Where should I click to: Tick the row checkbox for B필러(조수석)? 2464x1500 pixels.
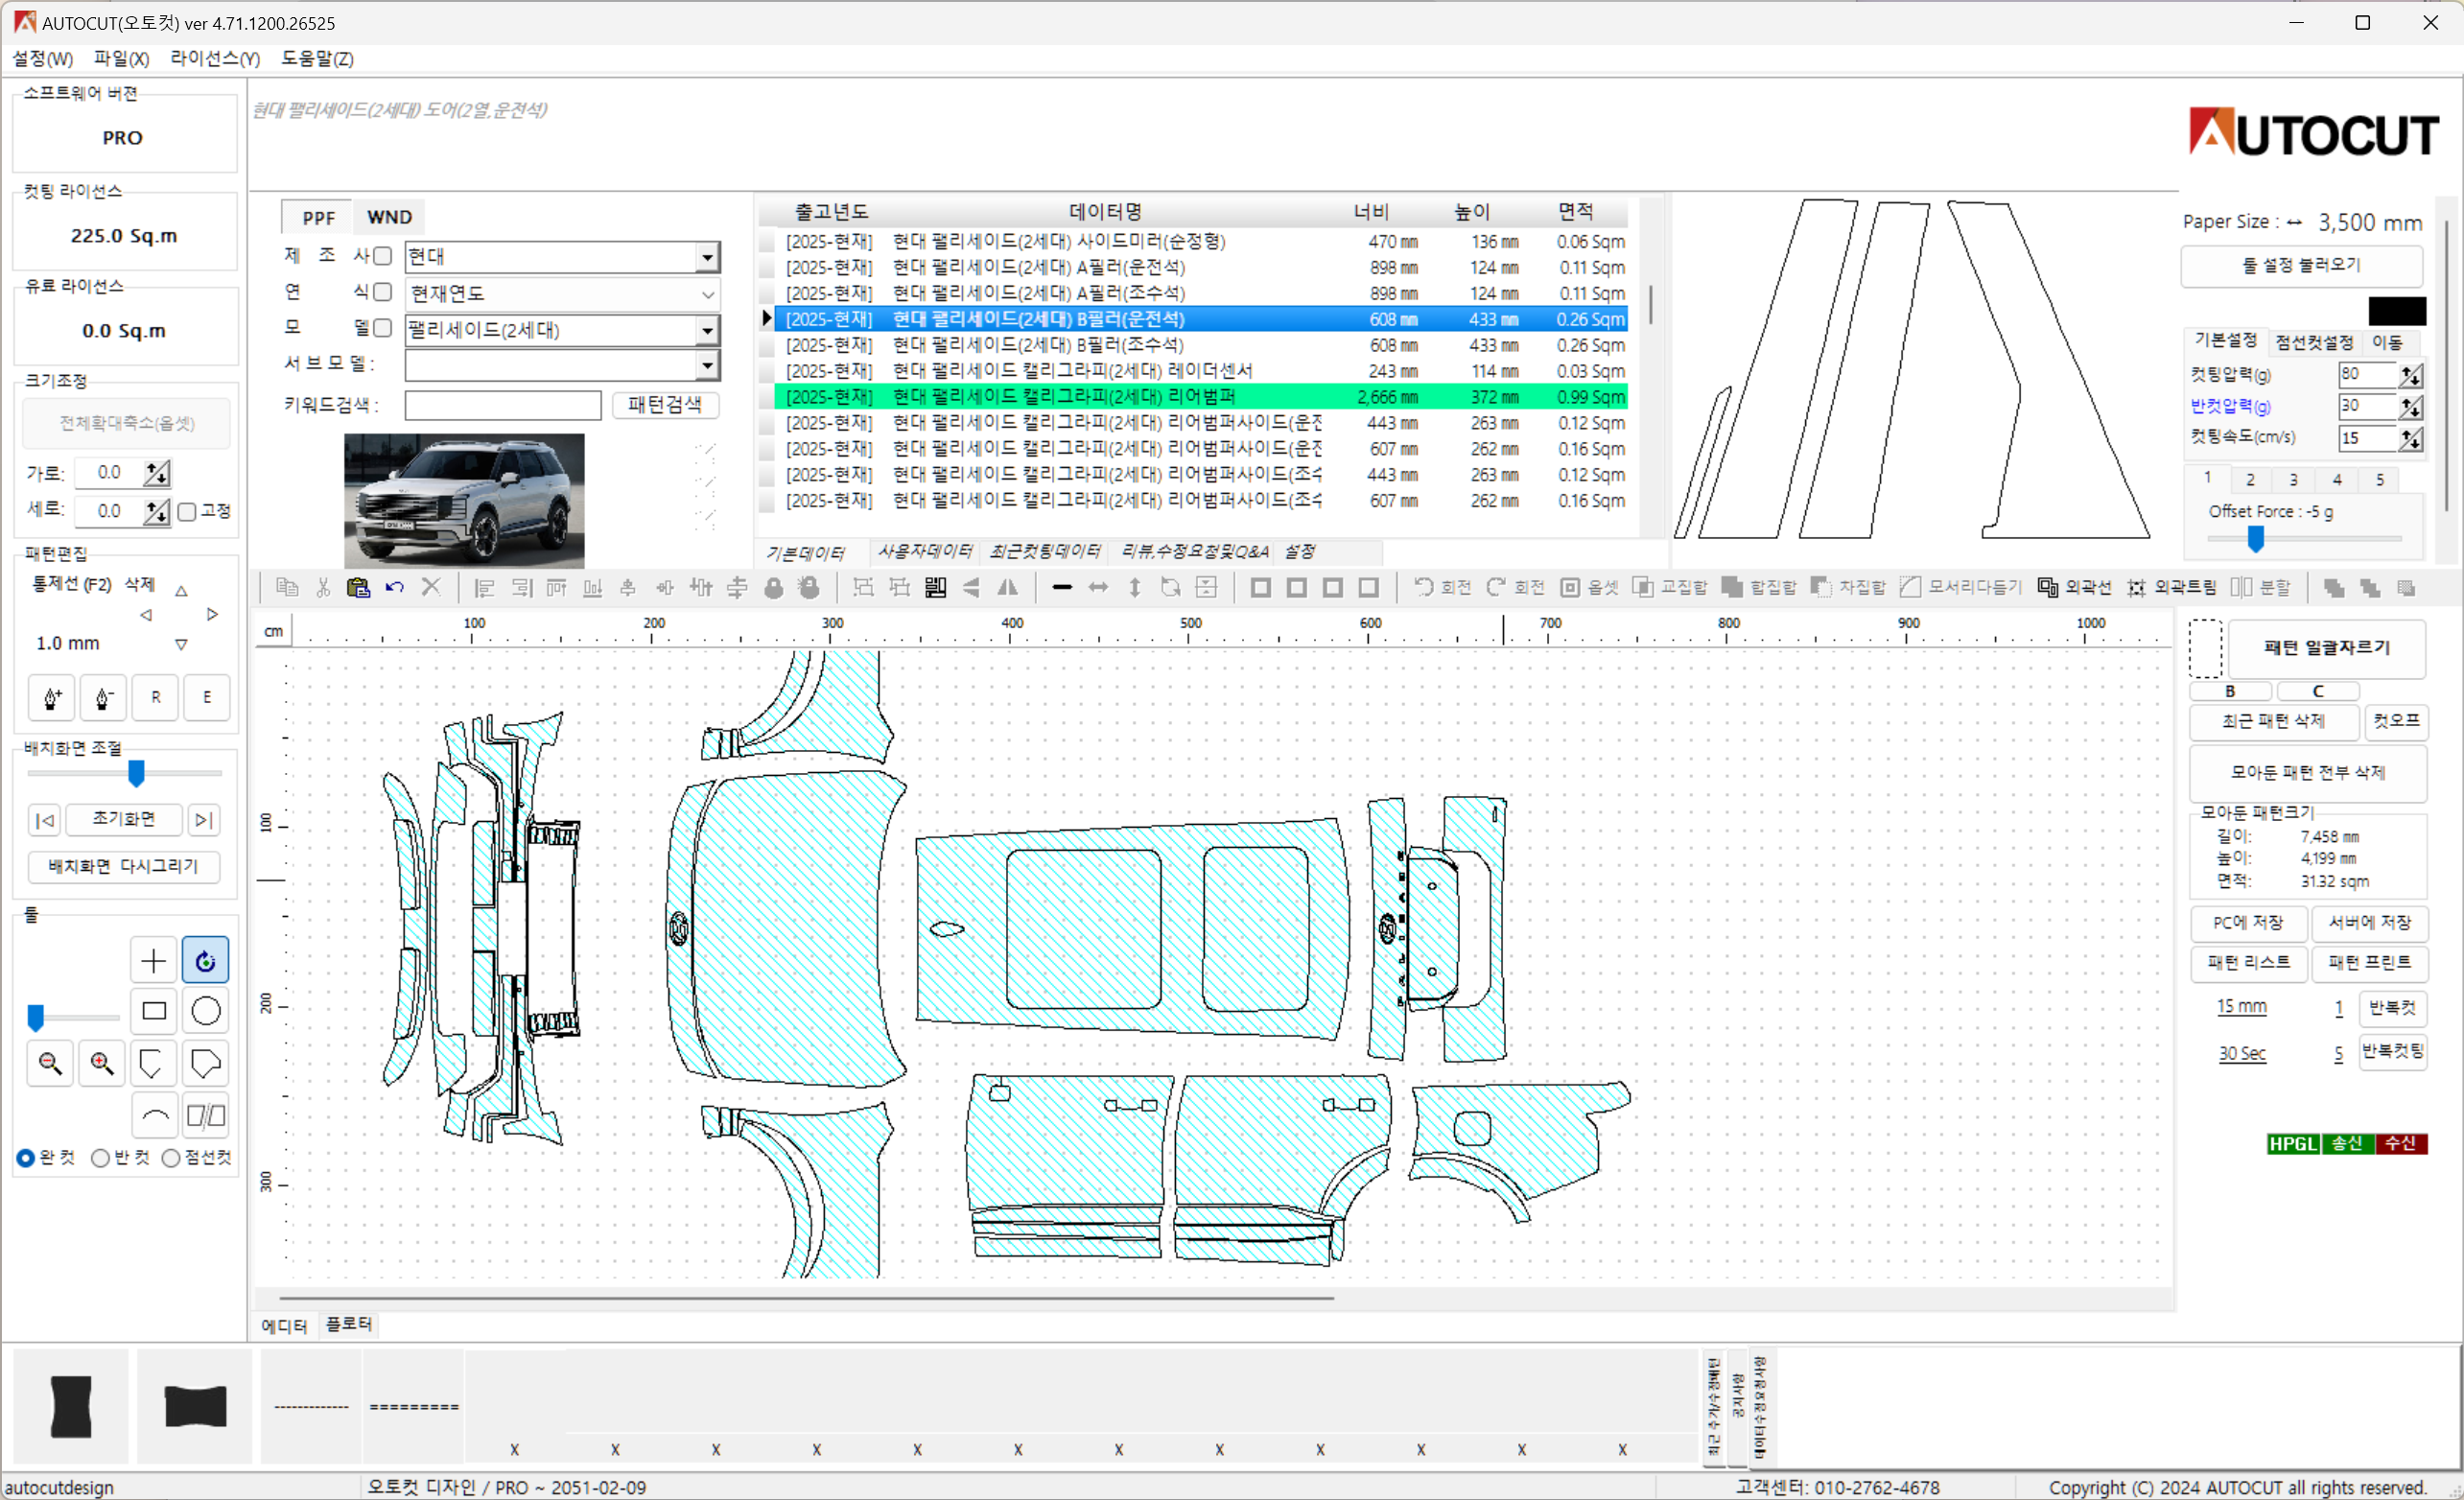(767, 346)
